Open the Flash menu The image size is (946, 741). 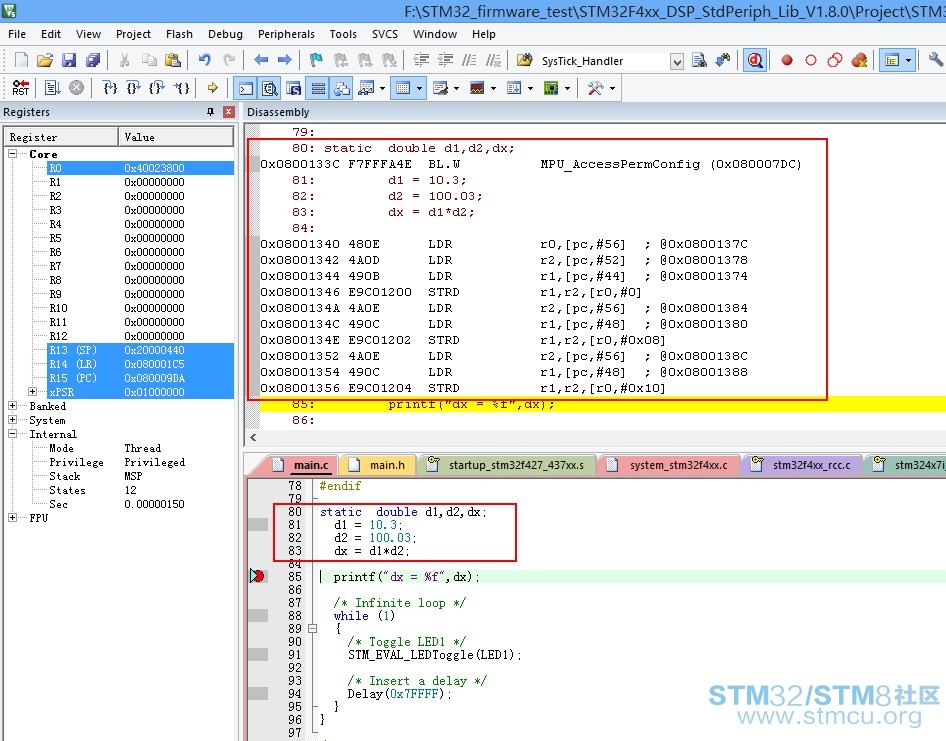pyautogui.click(x=179, y=34)
